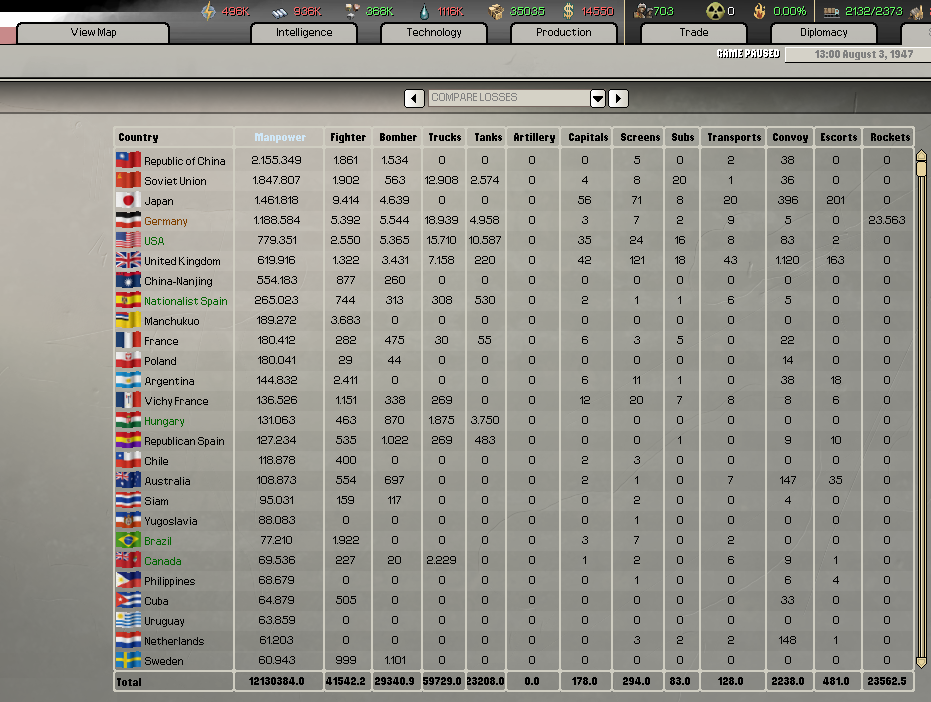Open the Compare Losses dropdown arrow
The width and height of the screenshot is (931, 702).
click(598, 98)
